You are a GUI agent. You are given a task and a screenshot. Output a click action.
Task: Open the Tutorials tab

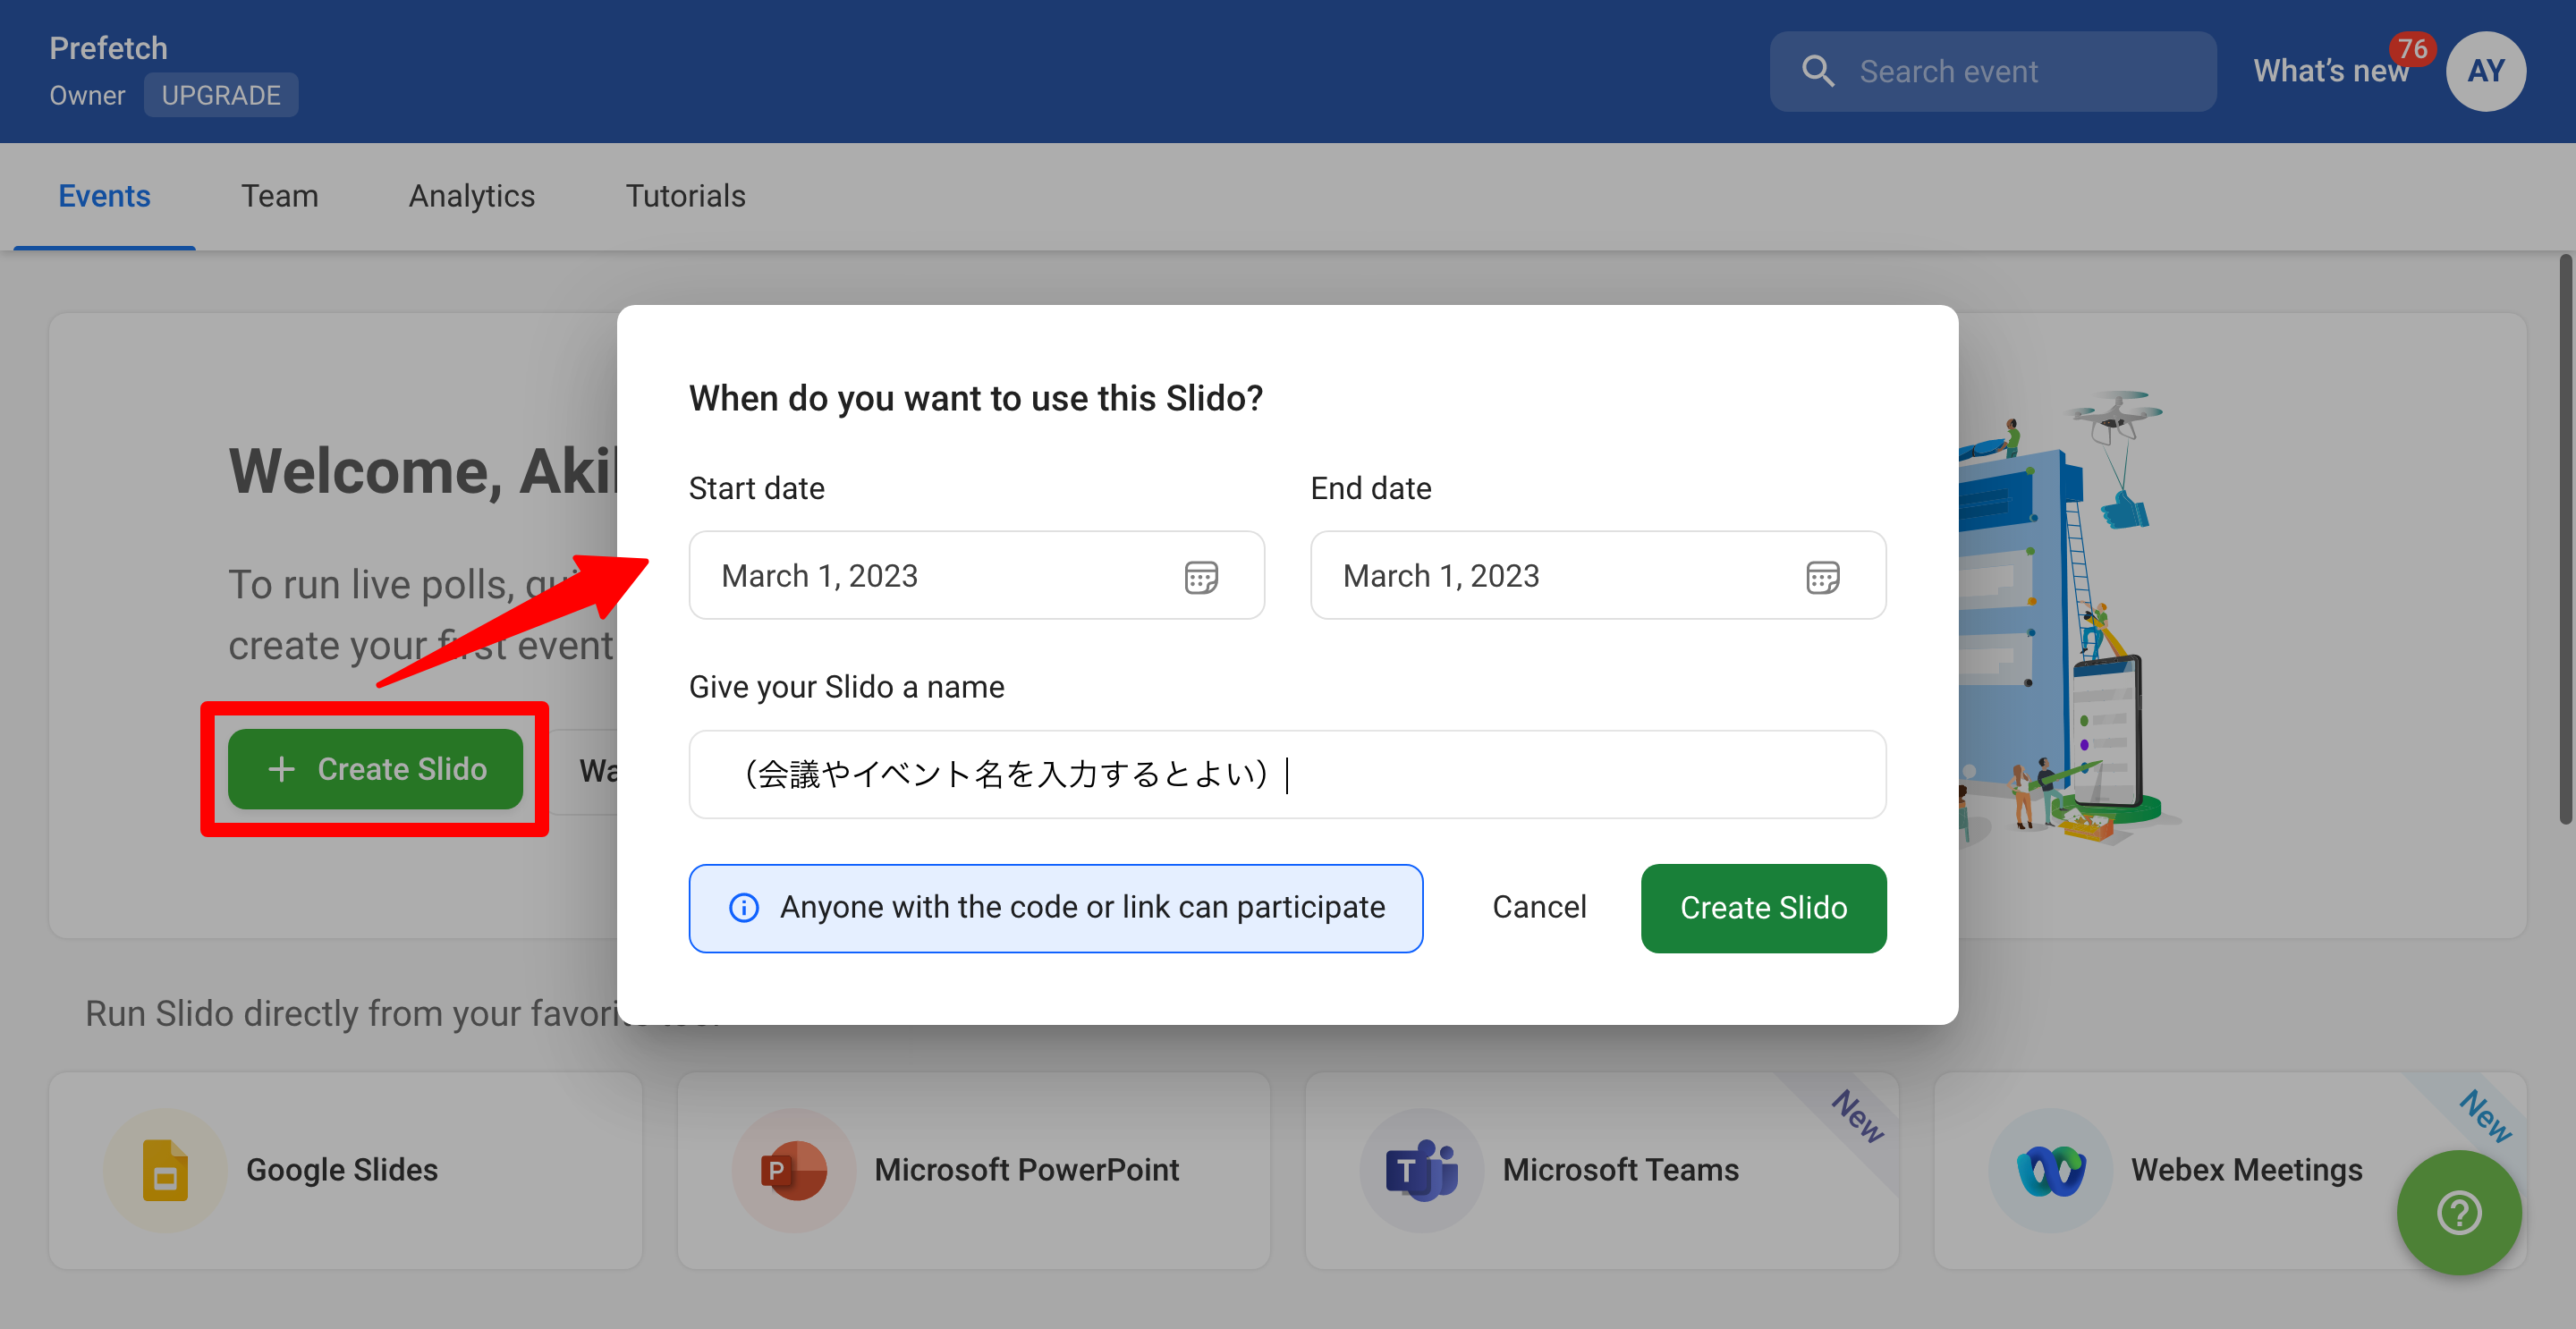coord(685,196)
